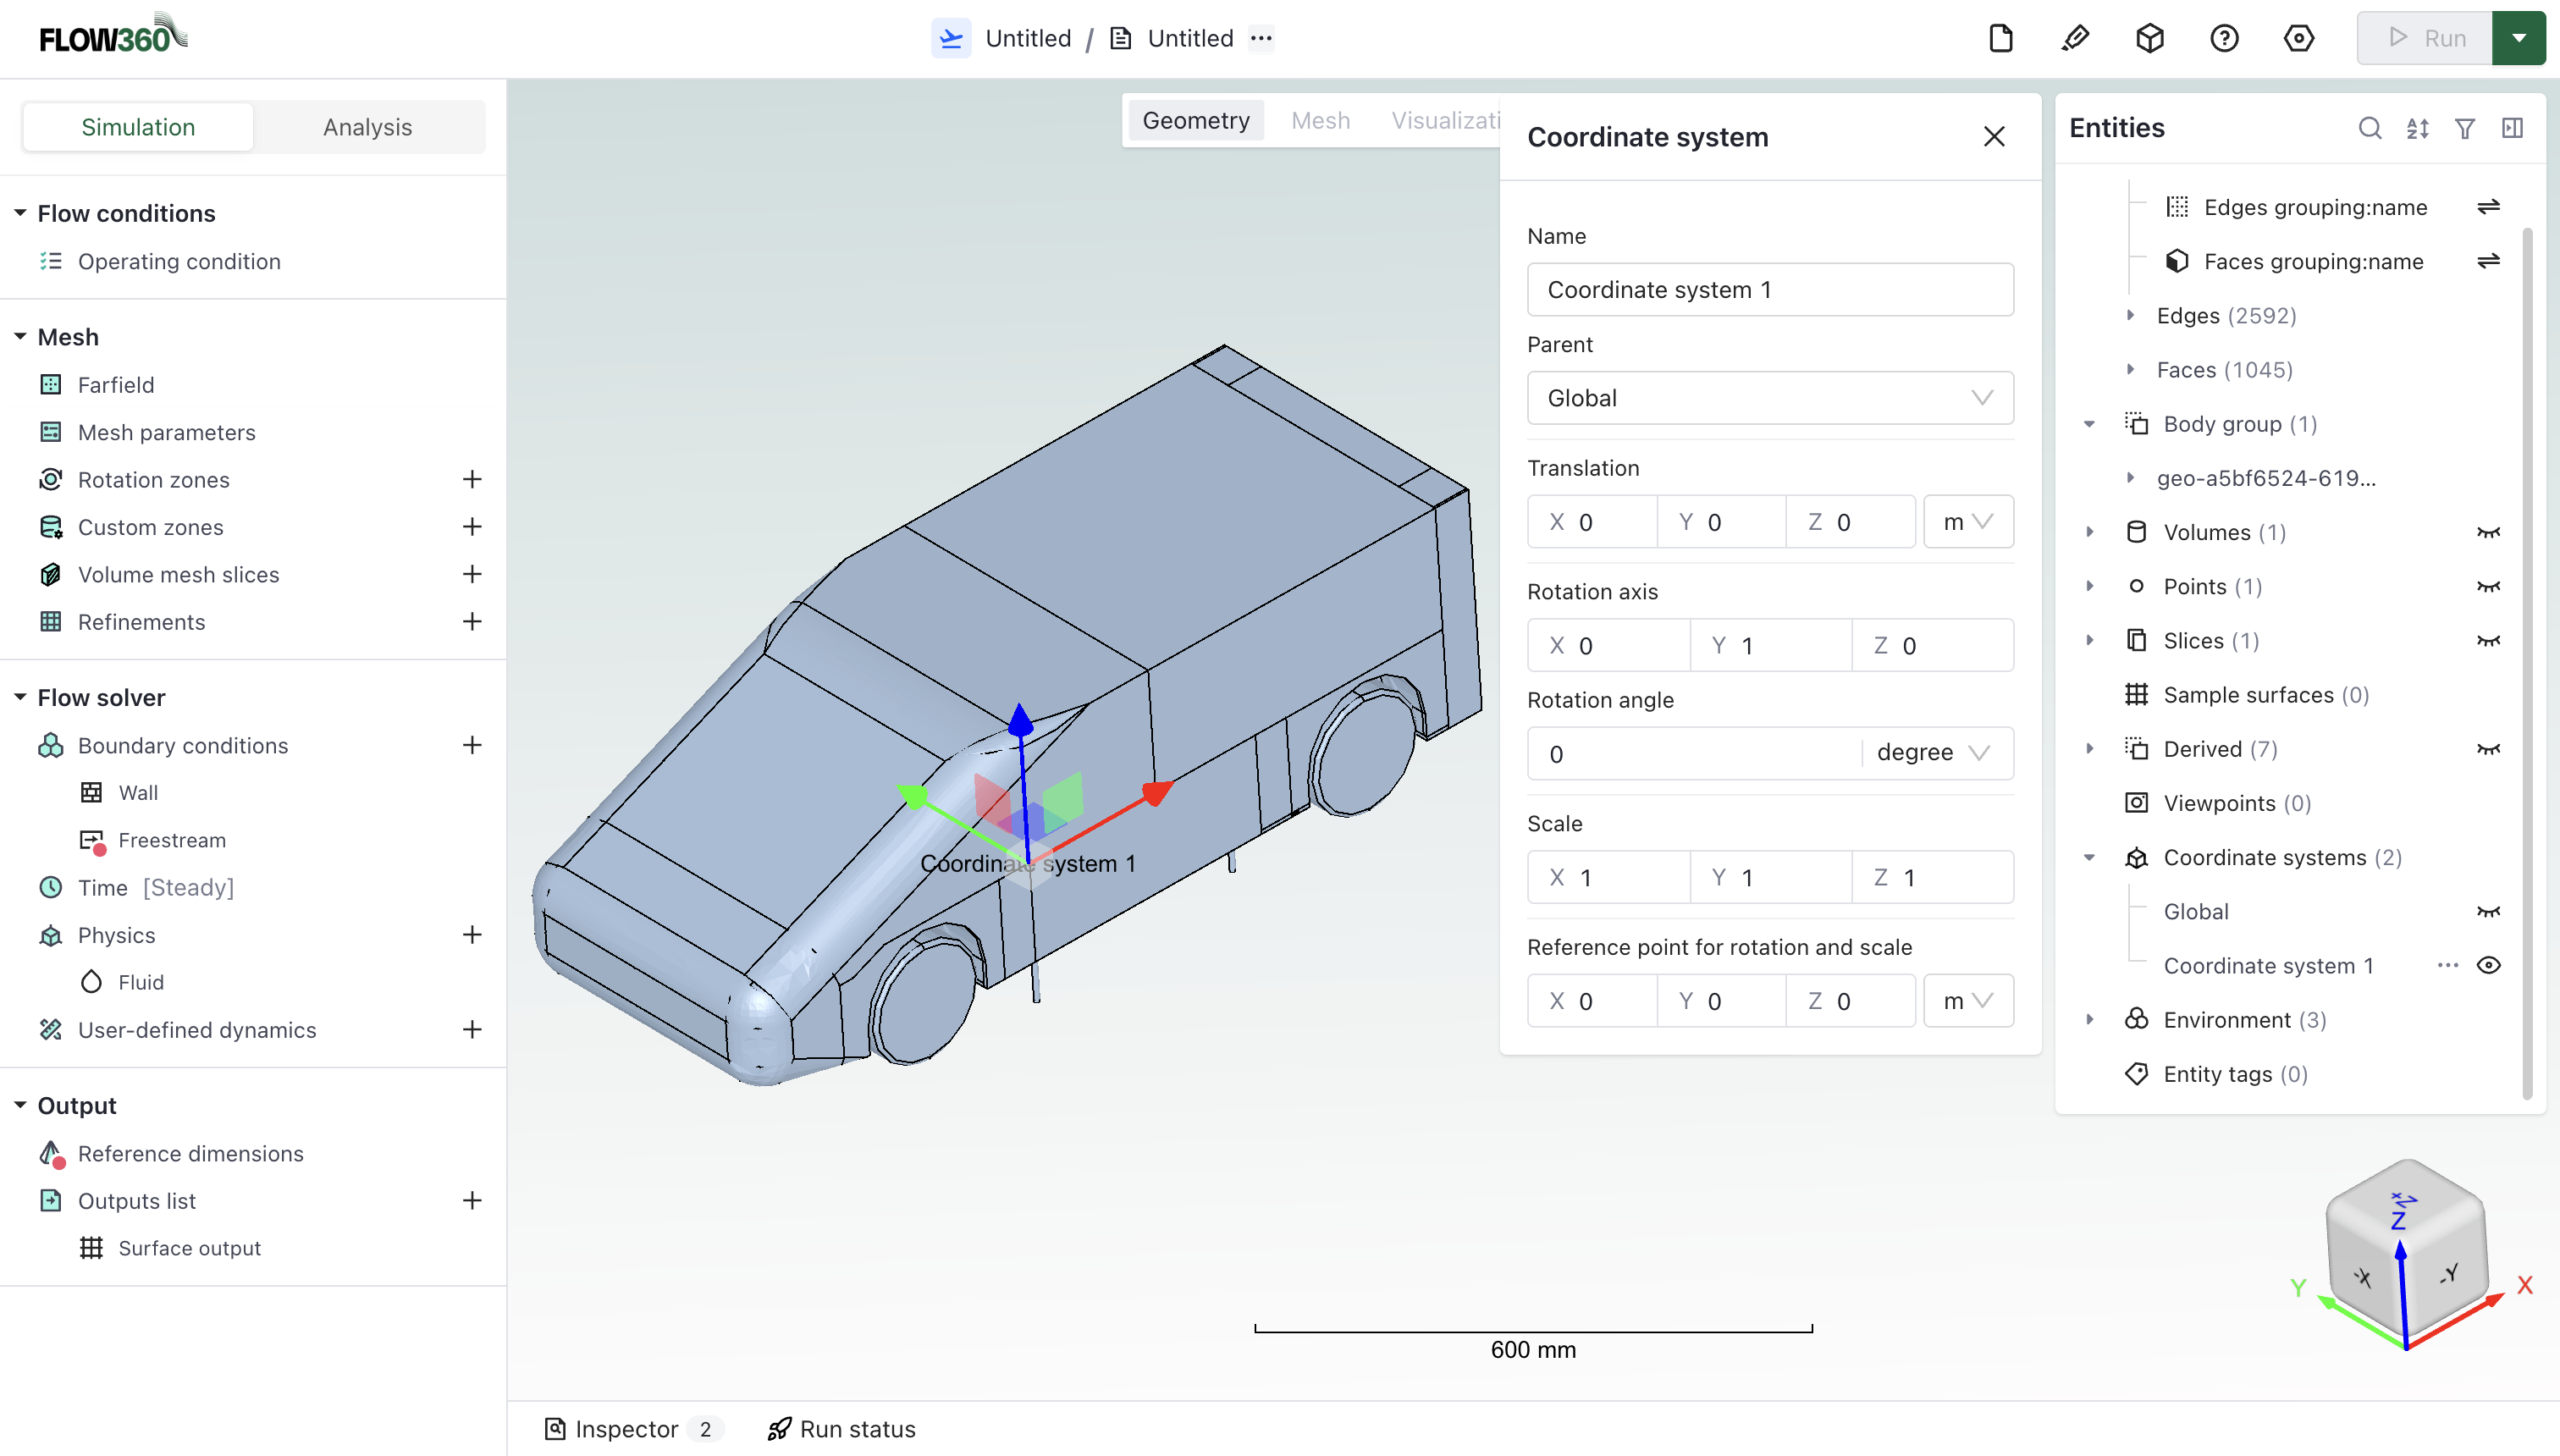Image resolution: width=2560 pixels, height=1456 pixels.
Task: Collapse the Coordinate systems tree entry
Action: (x=2089, y=857)
